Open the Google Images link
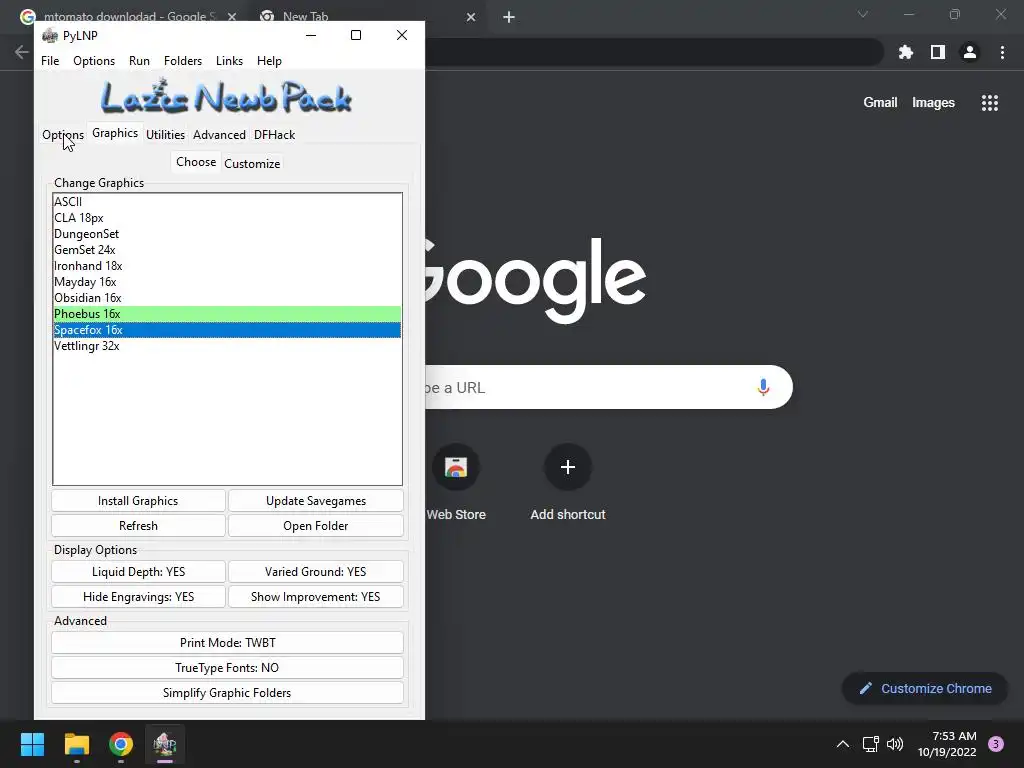 click(933, 103)
